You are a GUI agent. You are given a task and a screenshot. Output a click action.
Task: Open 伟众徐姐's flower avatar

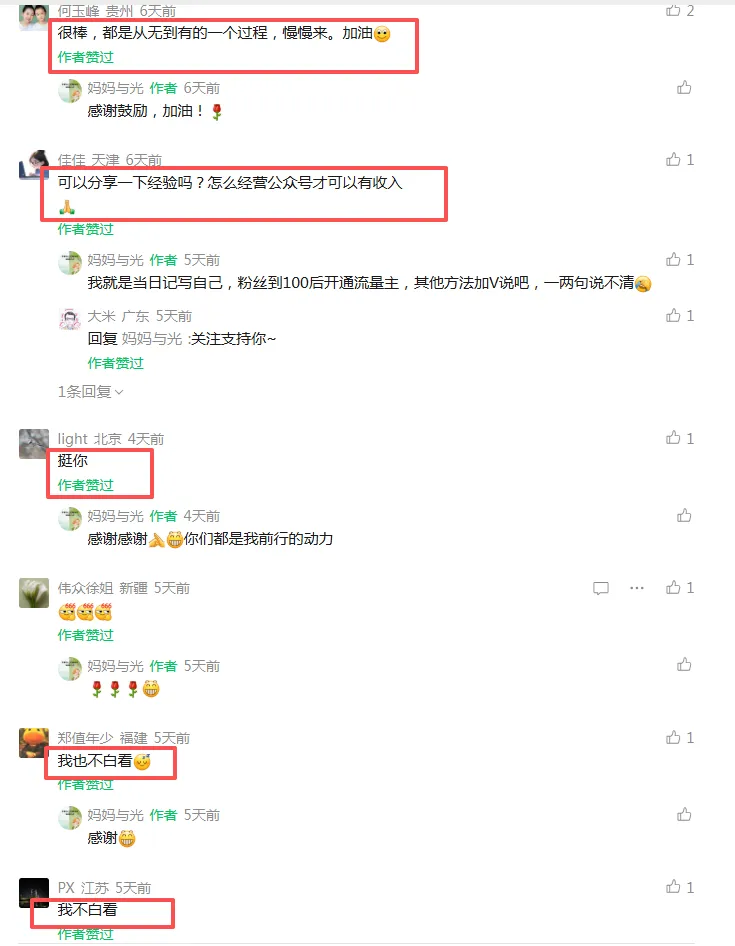pos(34,593)
